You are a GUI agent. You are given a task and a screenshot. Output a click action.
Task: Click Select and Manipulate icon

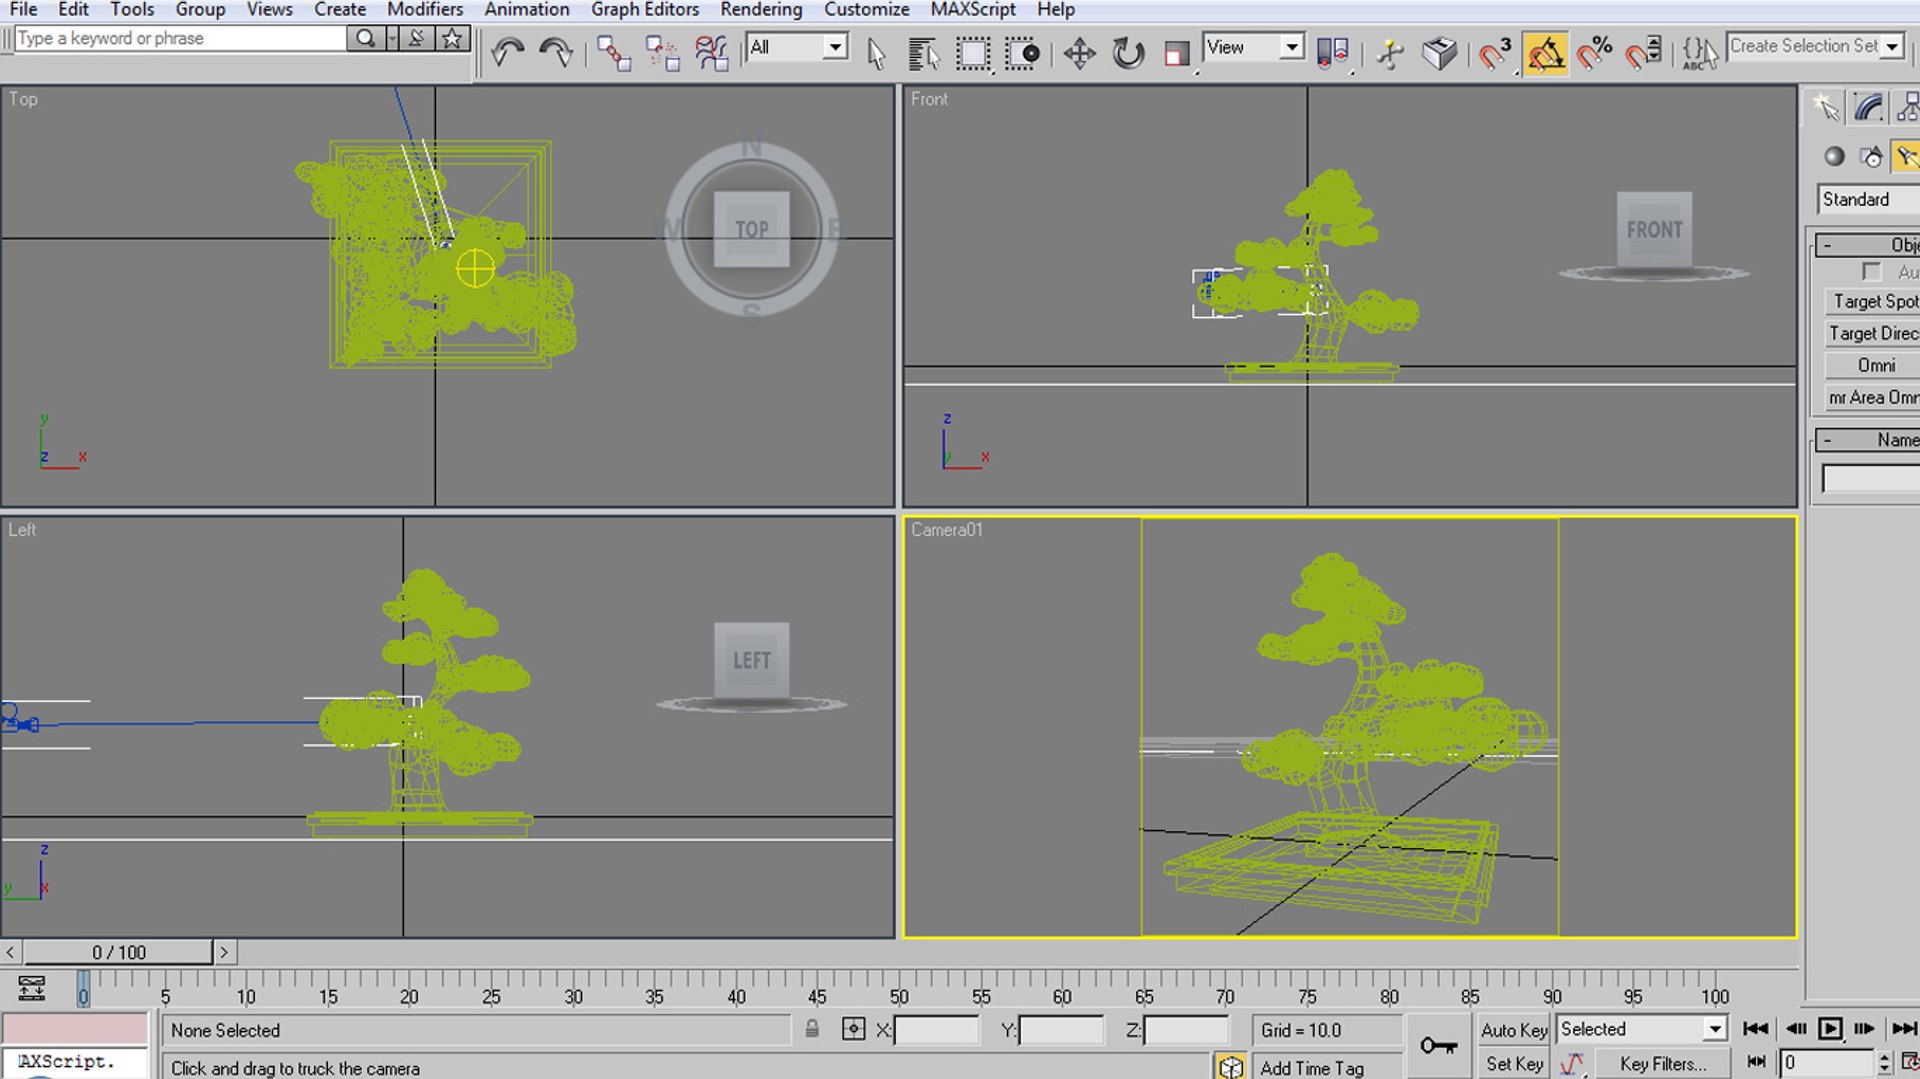[1390, 52]
